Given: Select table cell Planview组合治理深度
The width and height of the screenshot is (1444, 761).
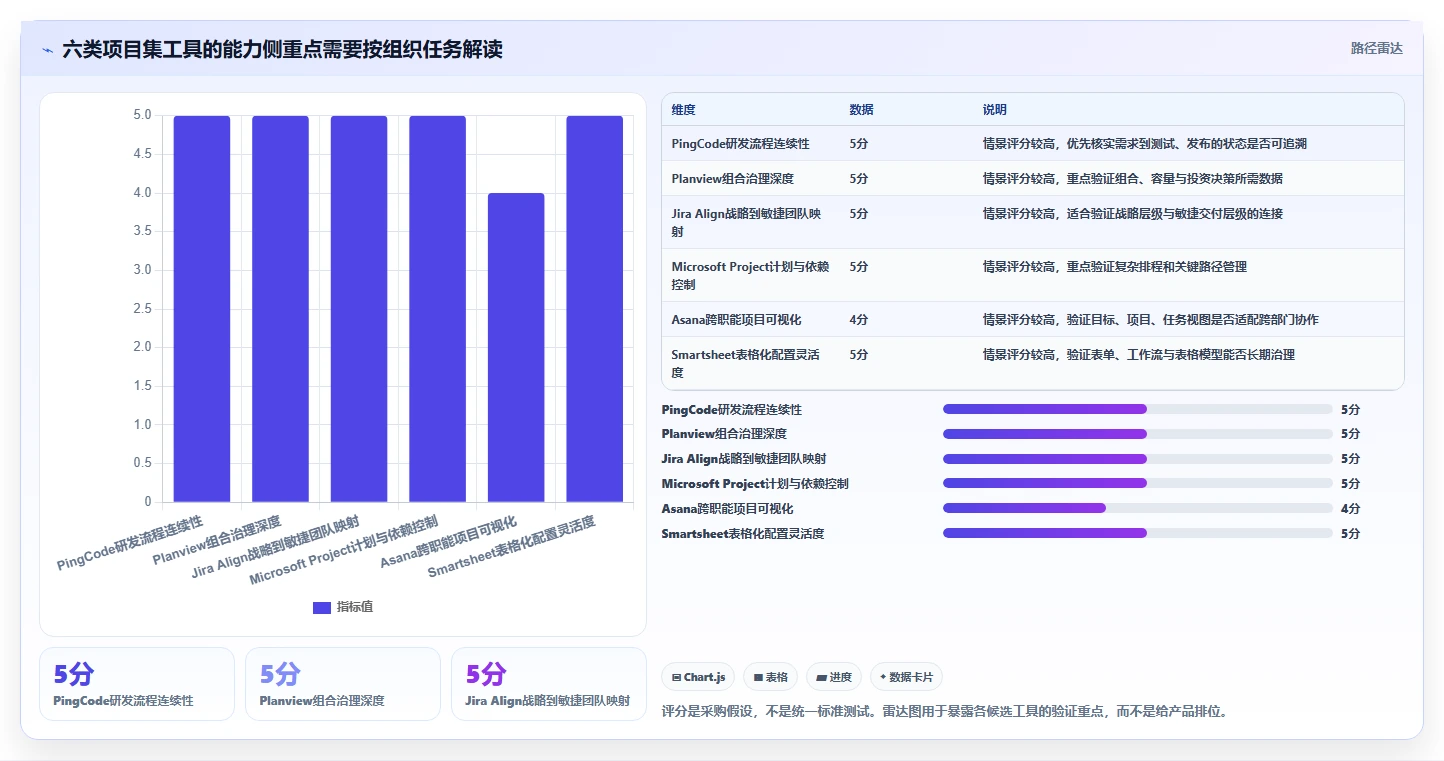Looking at the screenshot, I should (x=732, y=179).
